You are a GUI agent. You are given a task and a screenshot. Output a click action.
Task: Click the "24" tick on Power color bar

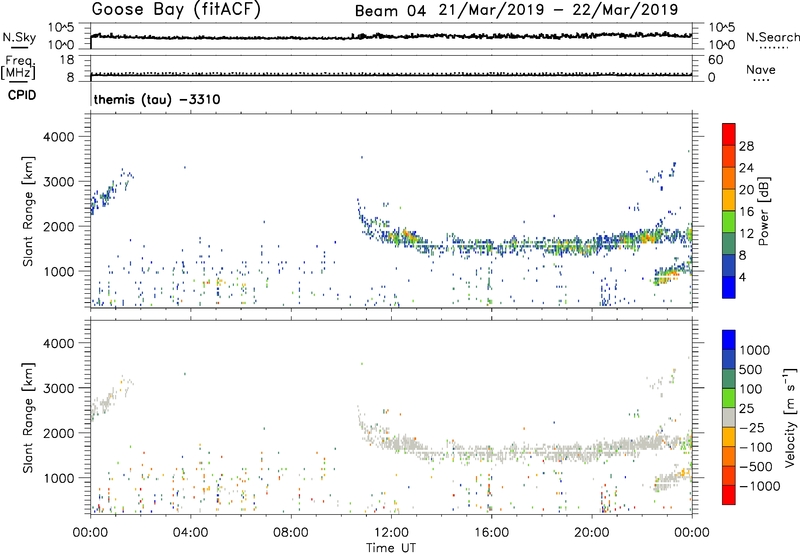coord(746,168)
